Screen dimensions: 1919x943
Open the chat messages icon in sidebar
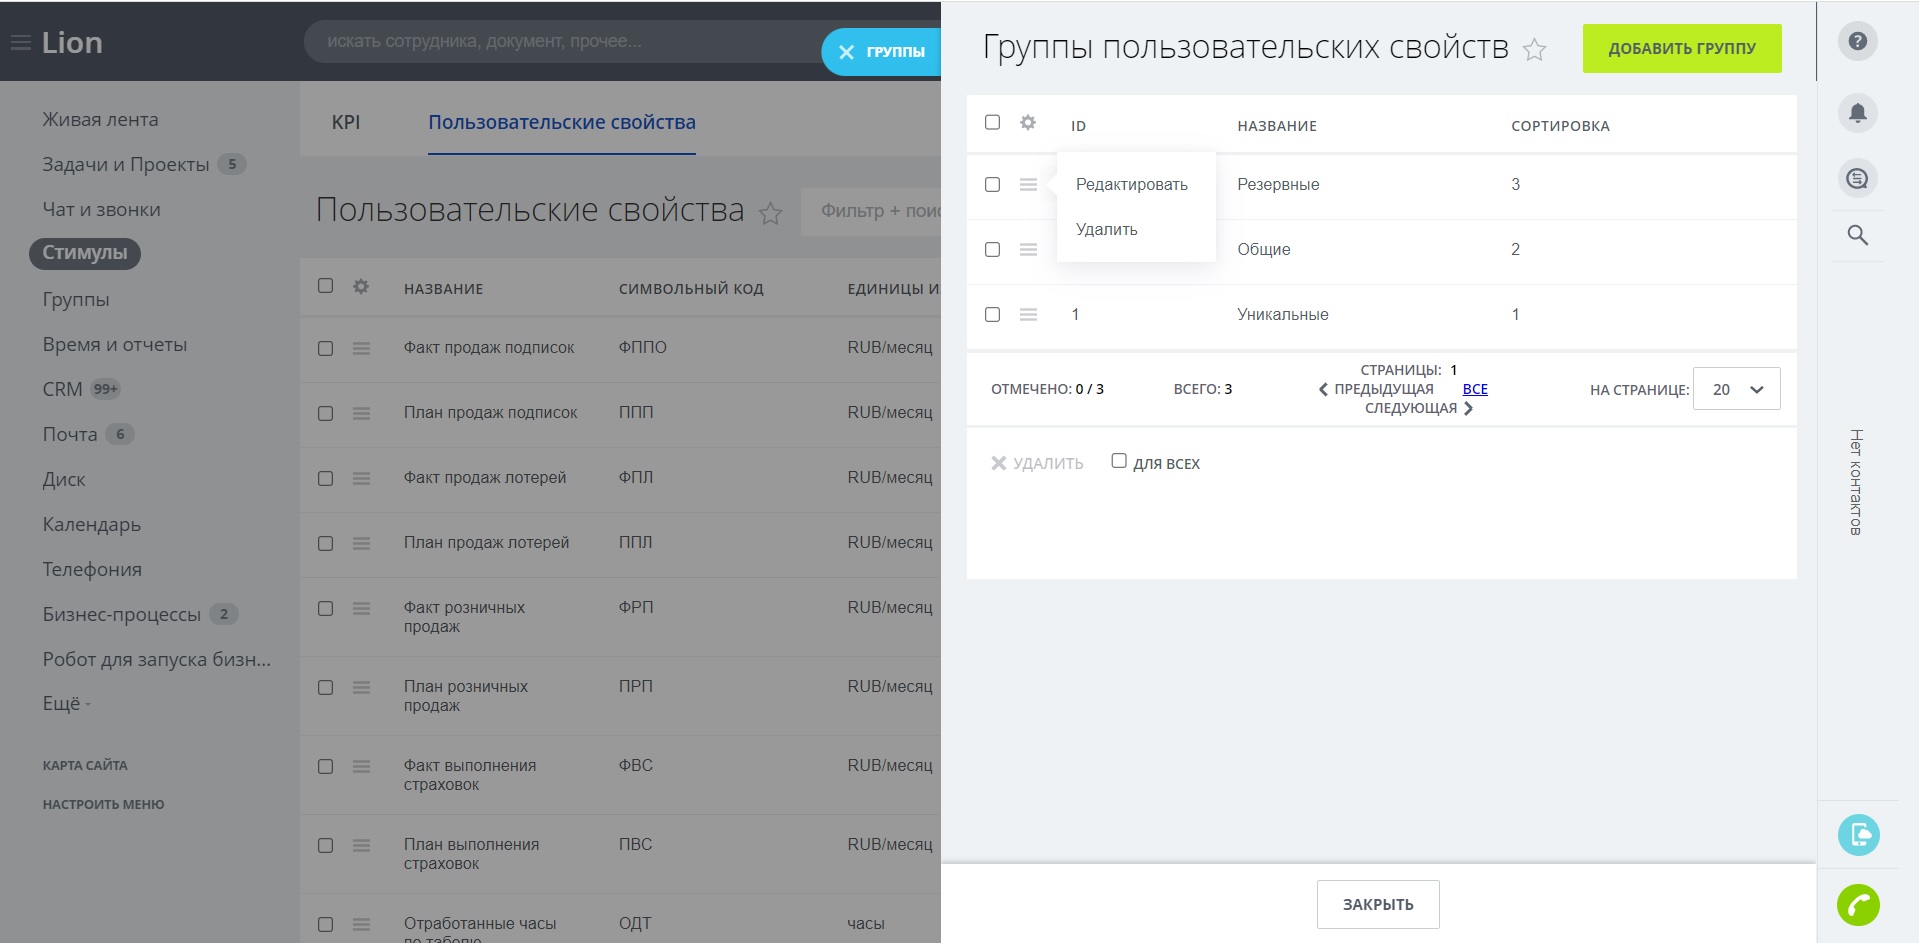[x=1857, y=179]
